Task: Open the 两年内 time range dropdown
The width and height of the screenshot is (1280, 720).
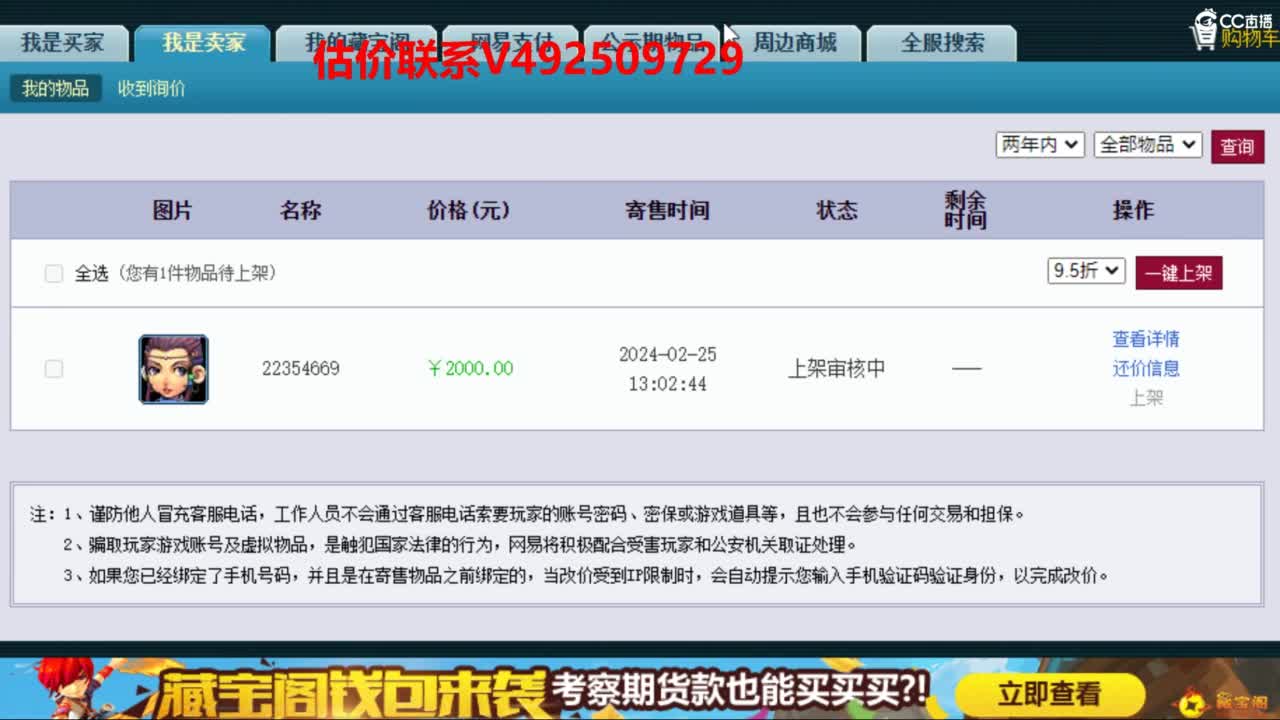Action: pos(1039,144)
